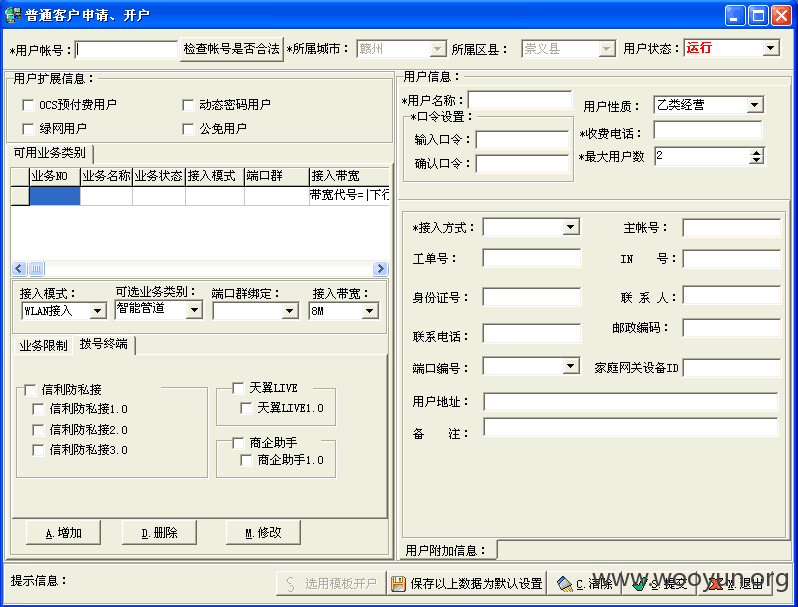Image resolution: width=798 pixels, height=607 pixels.
Task: Click the 邮政编码 input field
Action: tap(731, 328)
